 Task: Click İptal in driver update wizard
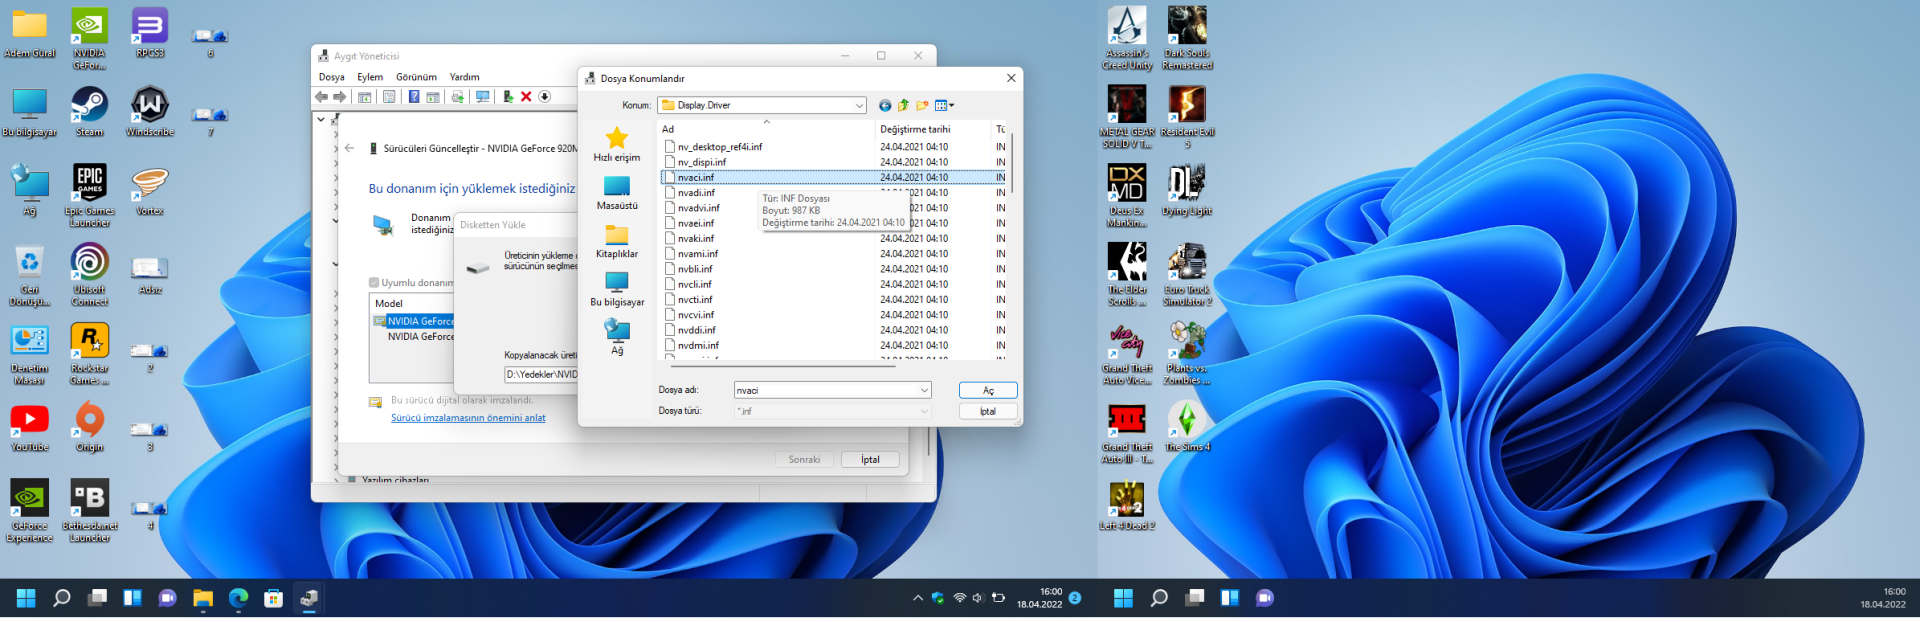[870, 460]
